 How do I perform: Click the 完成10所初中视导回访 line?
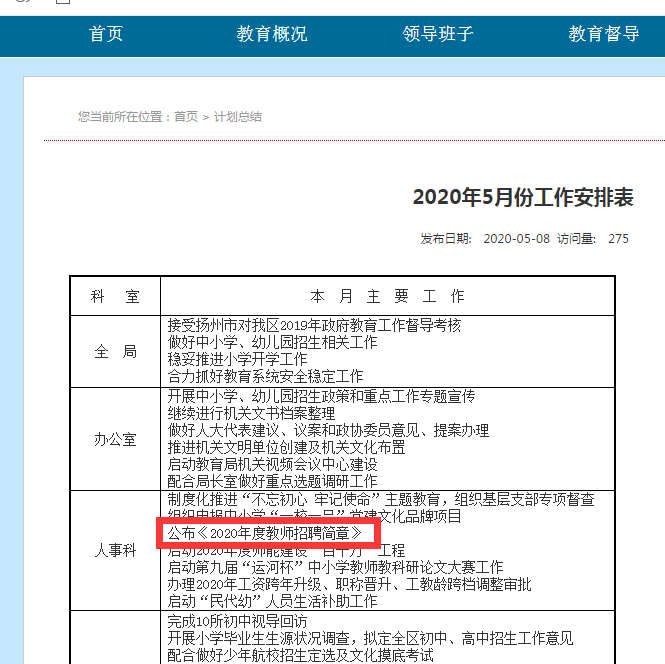pyautogui.click(x=237, y=621)
